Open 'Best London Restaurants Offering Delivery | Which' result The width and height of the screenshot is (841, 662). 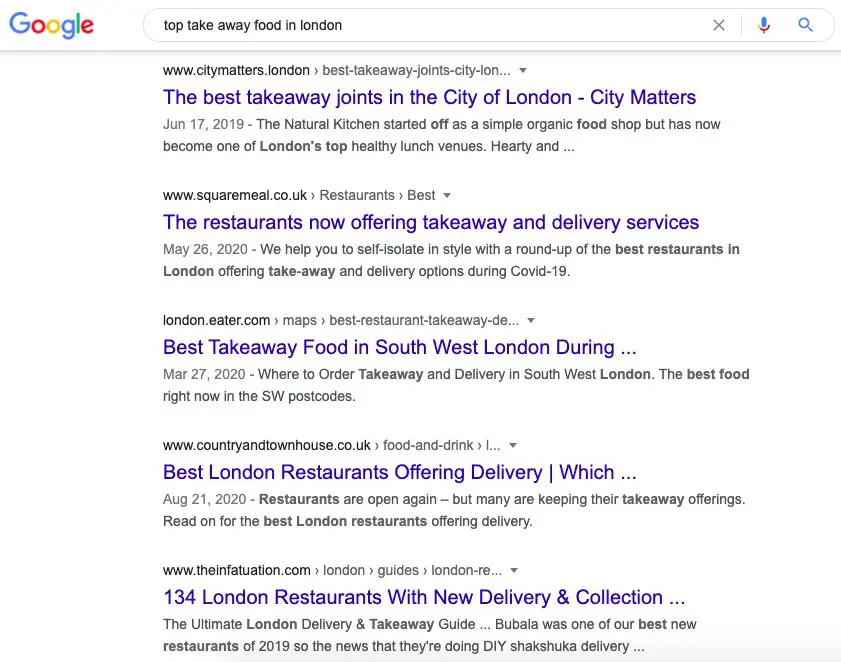click(x=400, y=473)
